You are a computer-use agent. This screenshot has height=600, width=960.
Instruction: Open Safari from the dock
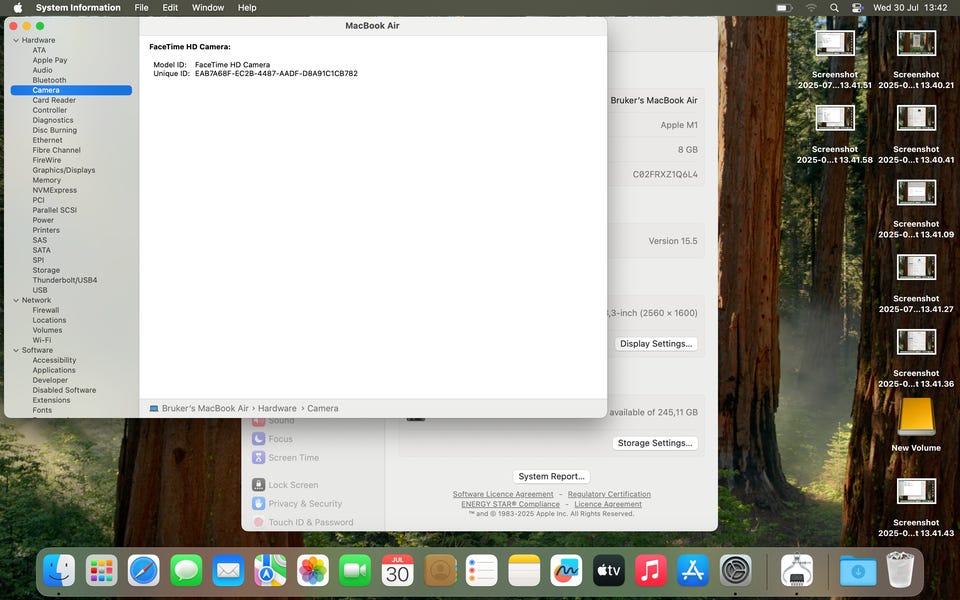pyautogui.click(x=143, y=571)
